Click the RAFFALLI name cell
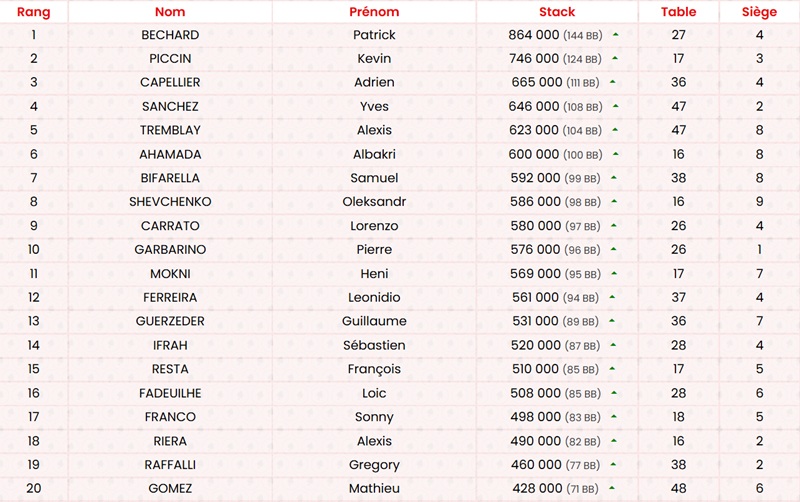Image resolution: width=800 pixels, height=502 pixels. [170, 465]
